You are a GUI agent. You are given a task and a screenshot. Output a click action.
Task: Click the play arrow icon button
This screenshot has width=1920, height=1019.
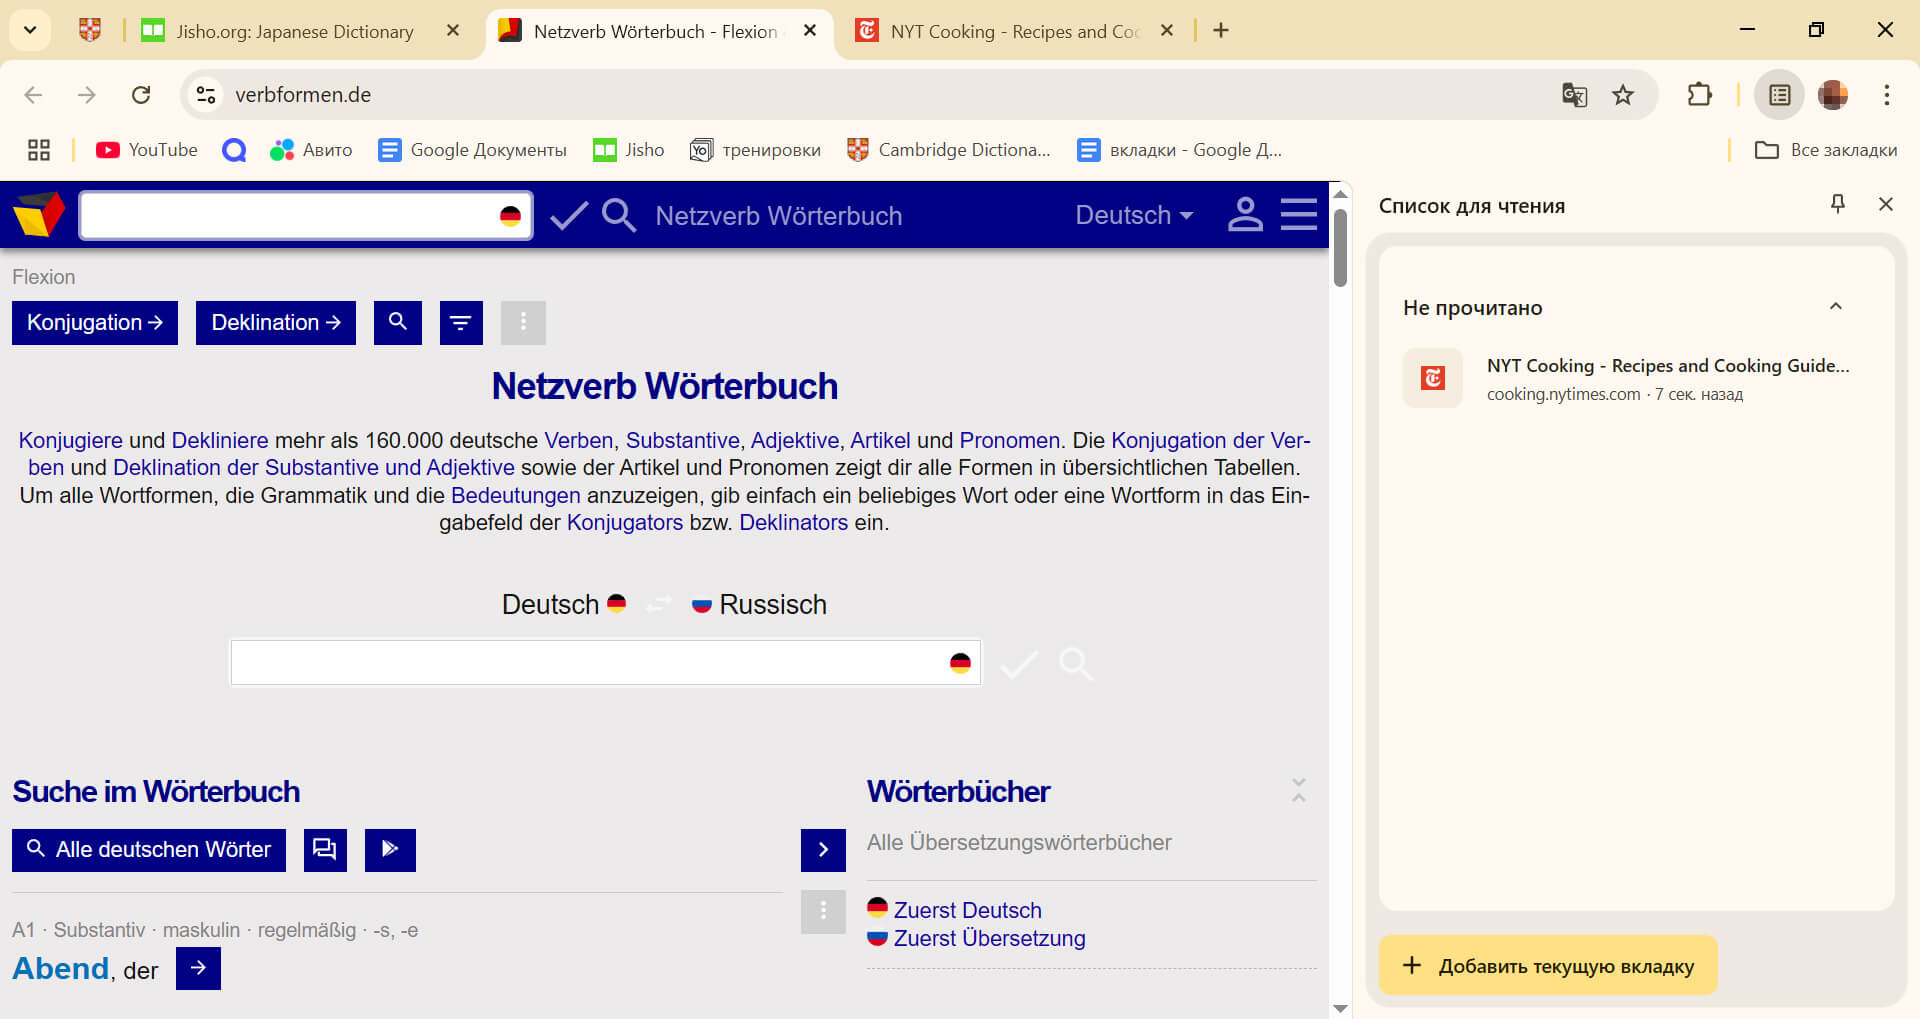tap(390, 850)
